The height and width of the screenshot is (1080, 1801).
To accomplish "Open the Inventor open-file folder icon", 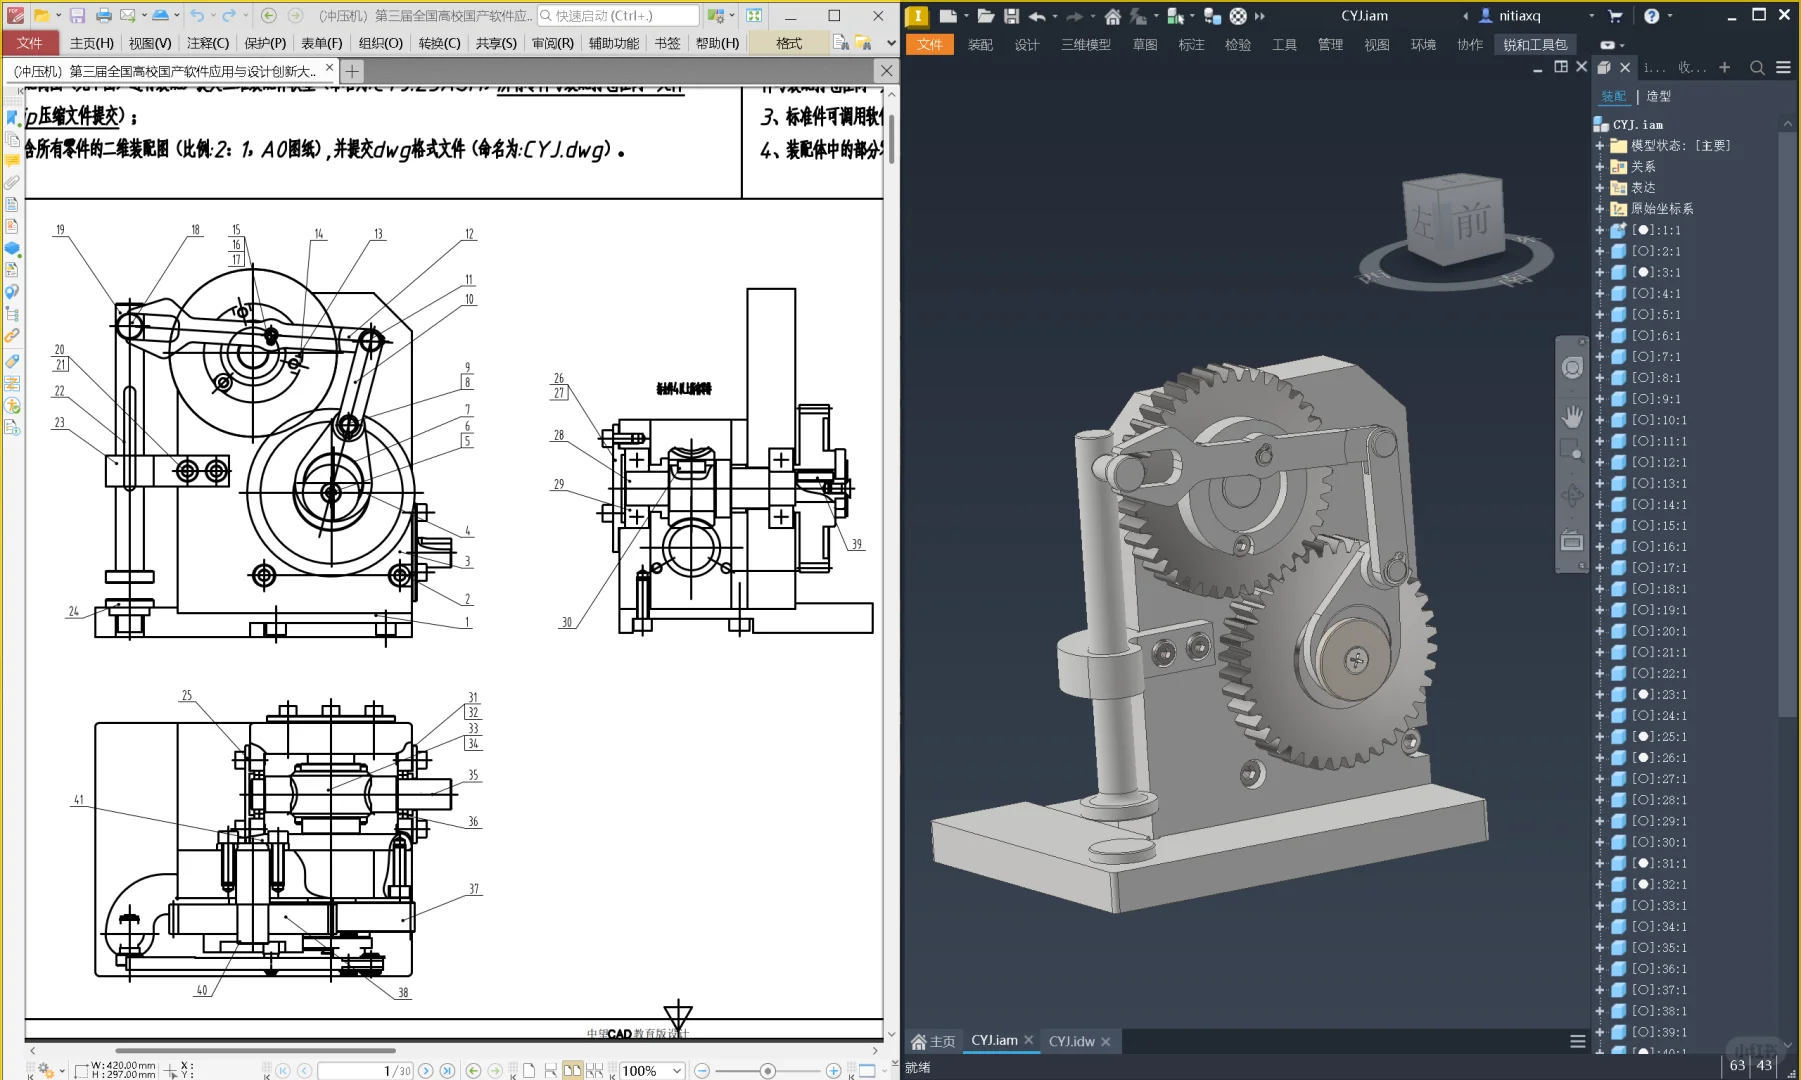I will click(x=985, y=16).
